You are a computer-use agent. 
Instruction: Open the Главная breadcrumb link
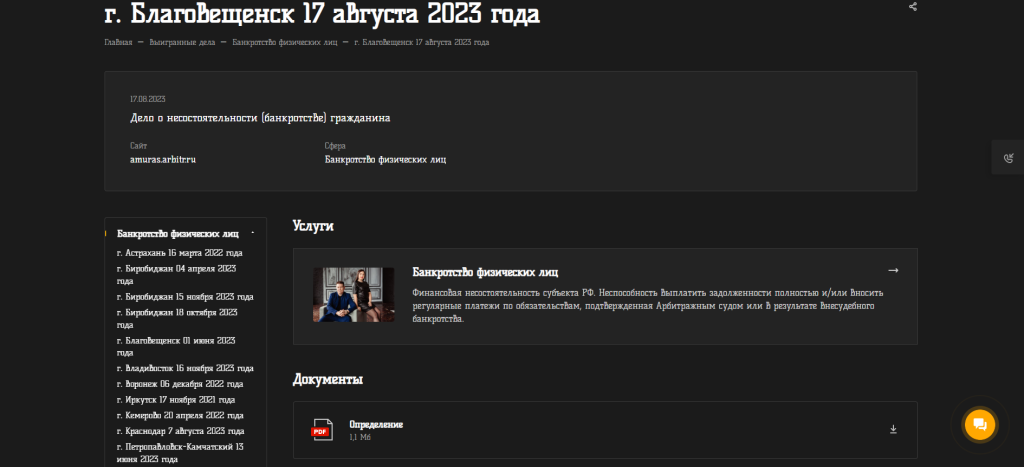118,42
